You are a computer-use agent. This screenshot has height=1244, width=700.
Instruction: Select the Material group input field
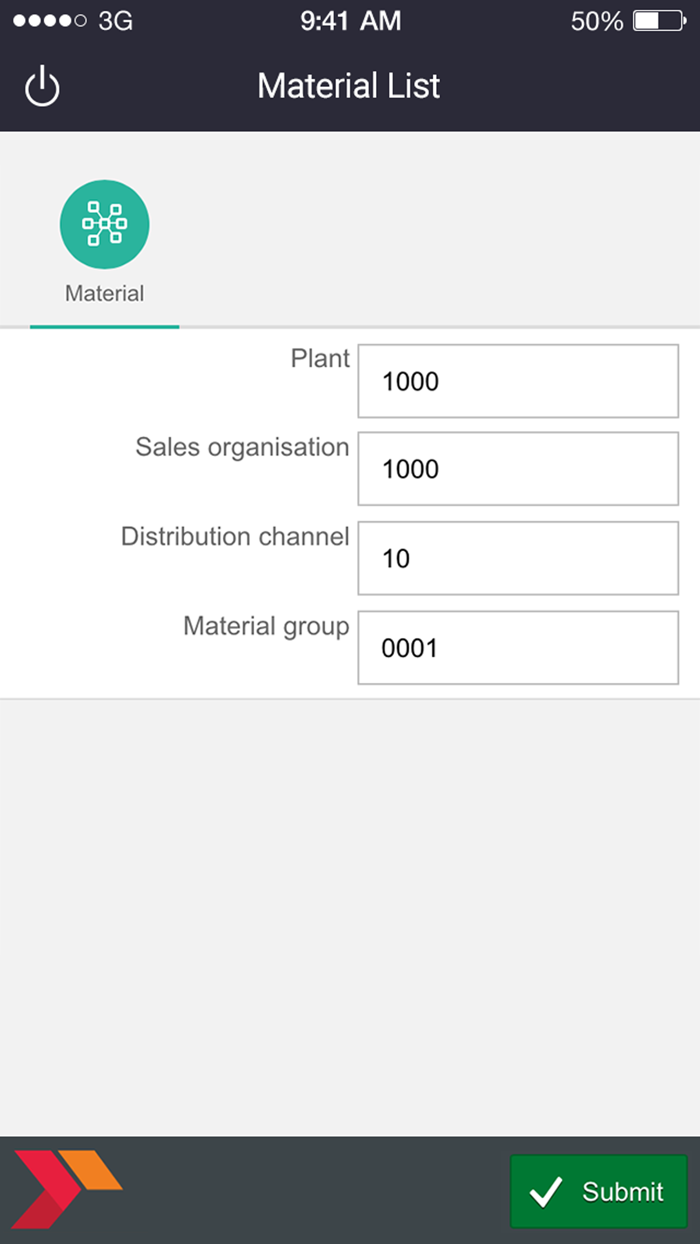[517, 647]
